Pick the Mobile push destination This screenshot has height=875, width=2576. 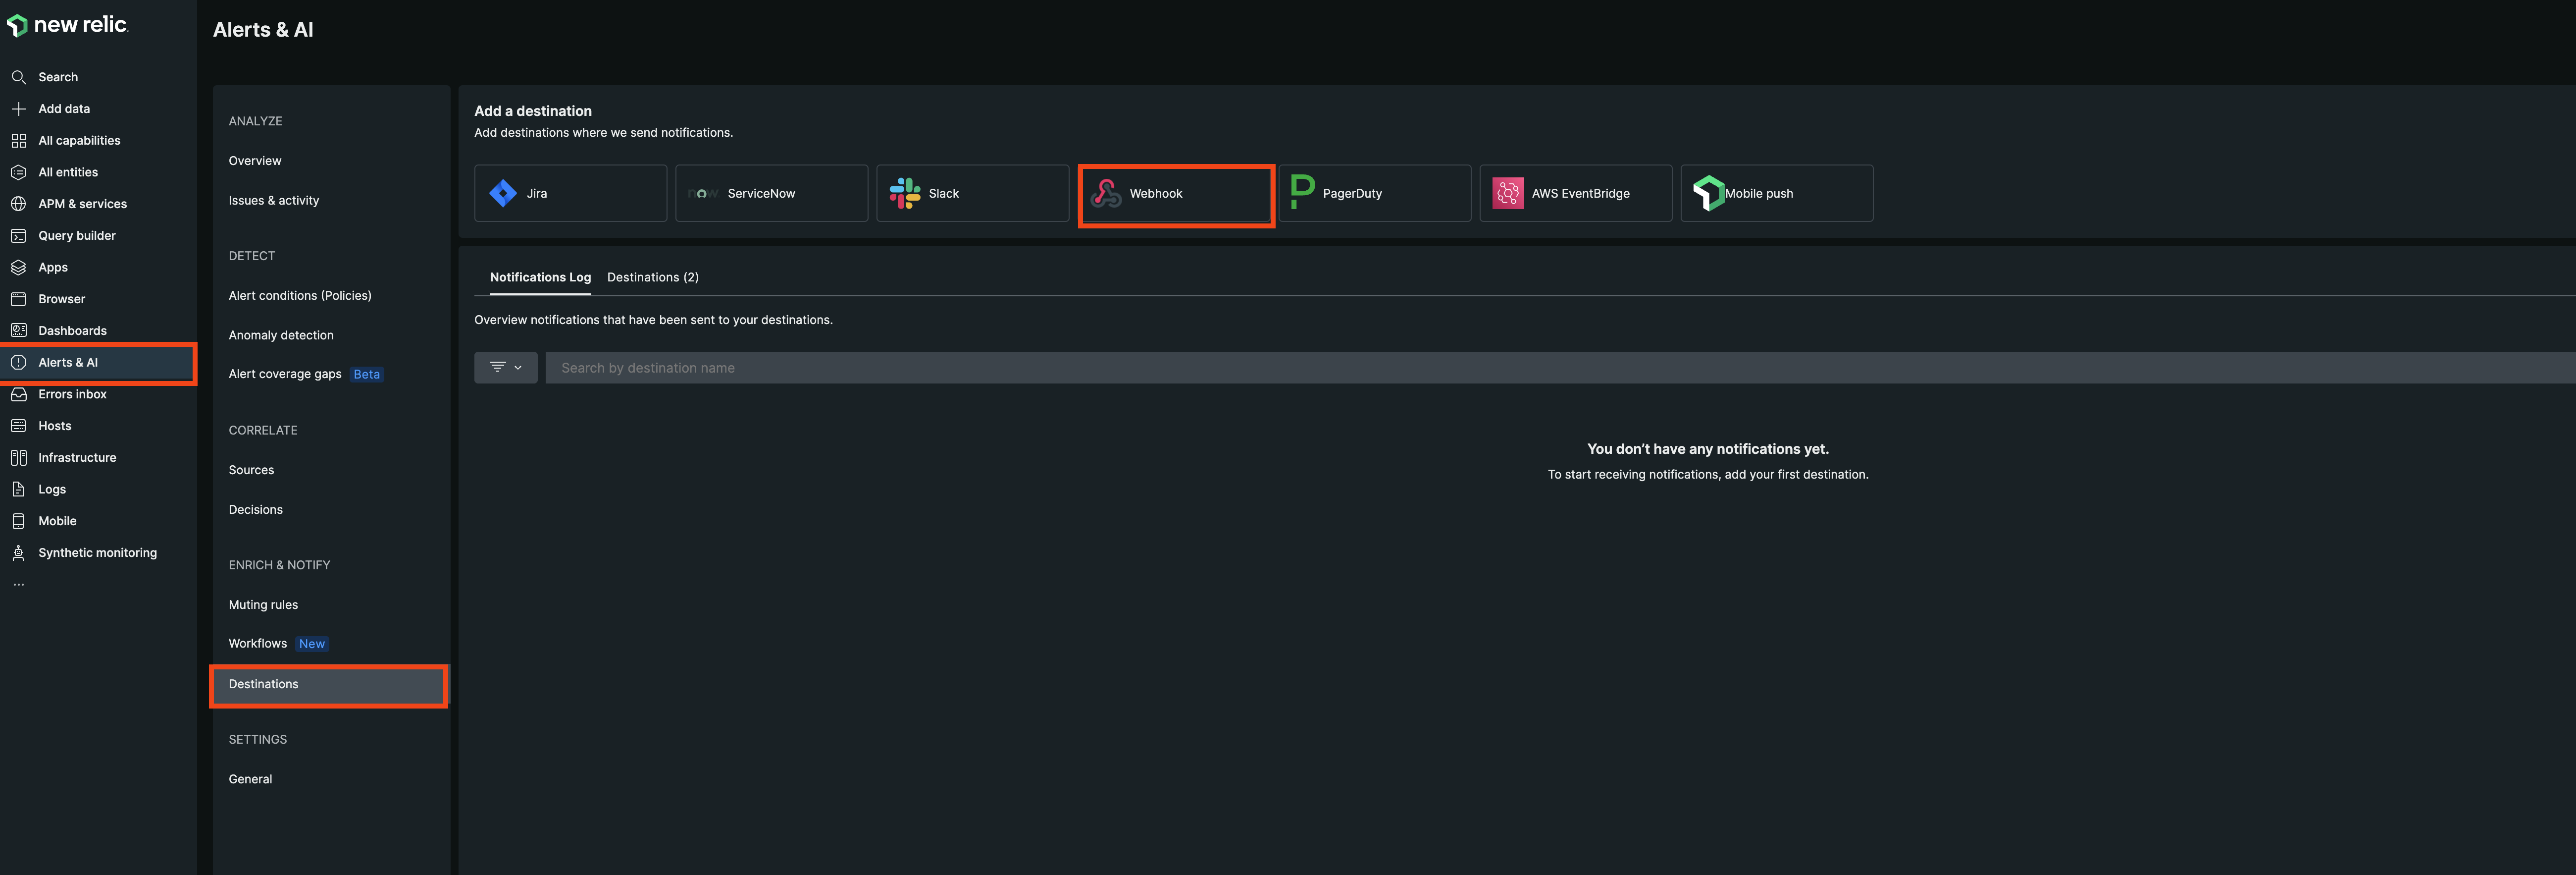point(1776,193)
